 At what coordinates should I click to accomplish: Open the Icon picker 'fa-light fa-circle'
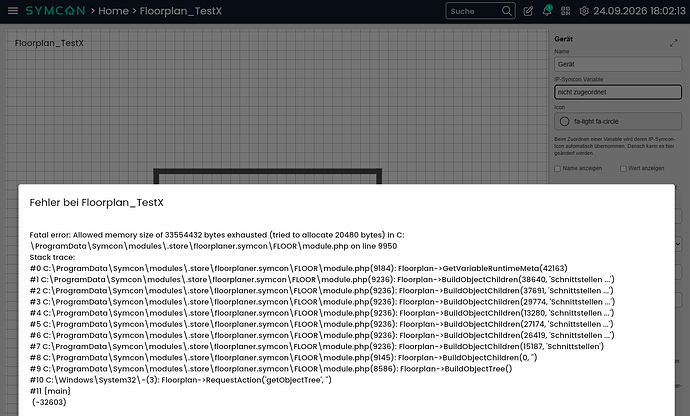click(618, 121)
